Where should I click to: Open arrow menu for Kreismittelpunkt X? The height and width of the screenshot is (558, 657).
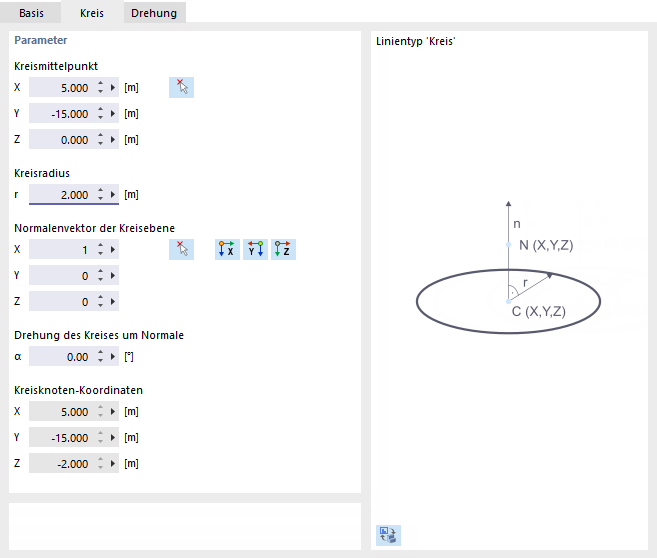[x=113, y=88]
